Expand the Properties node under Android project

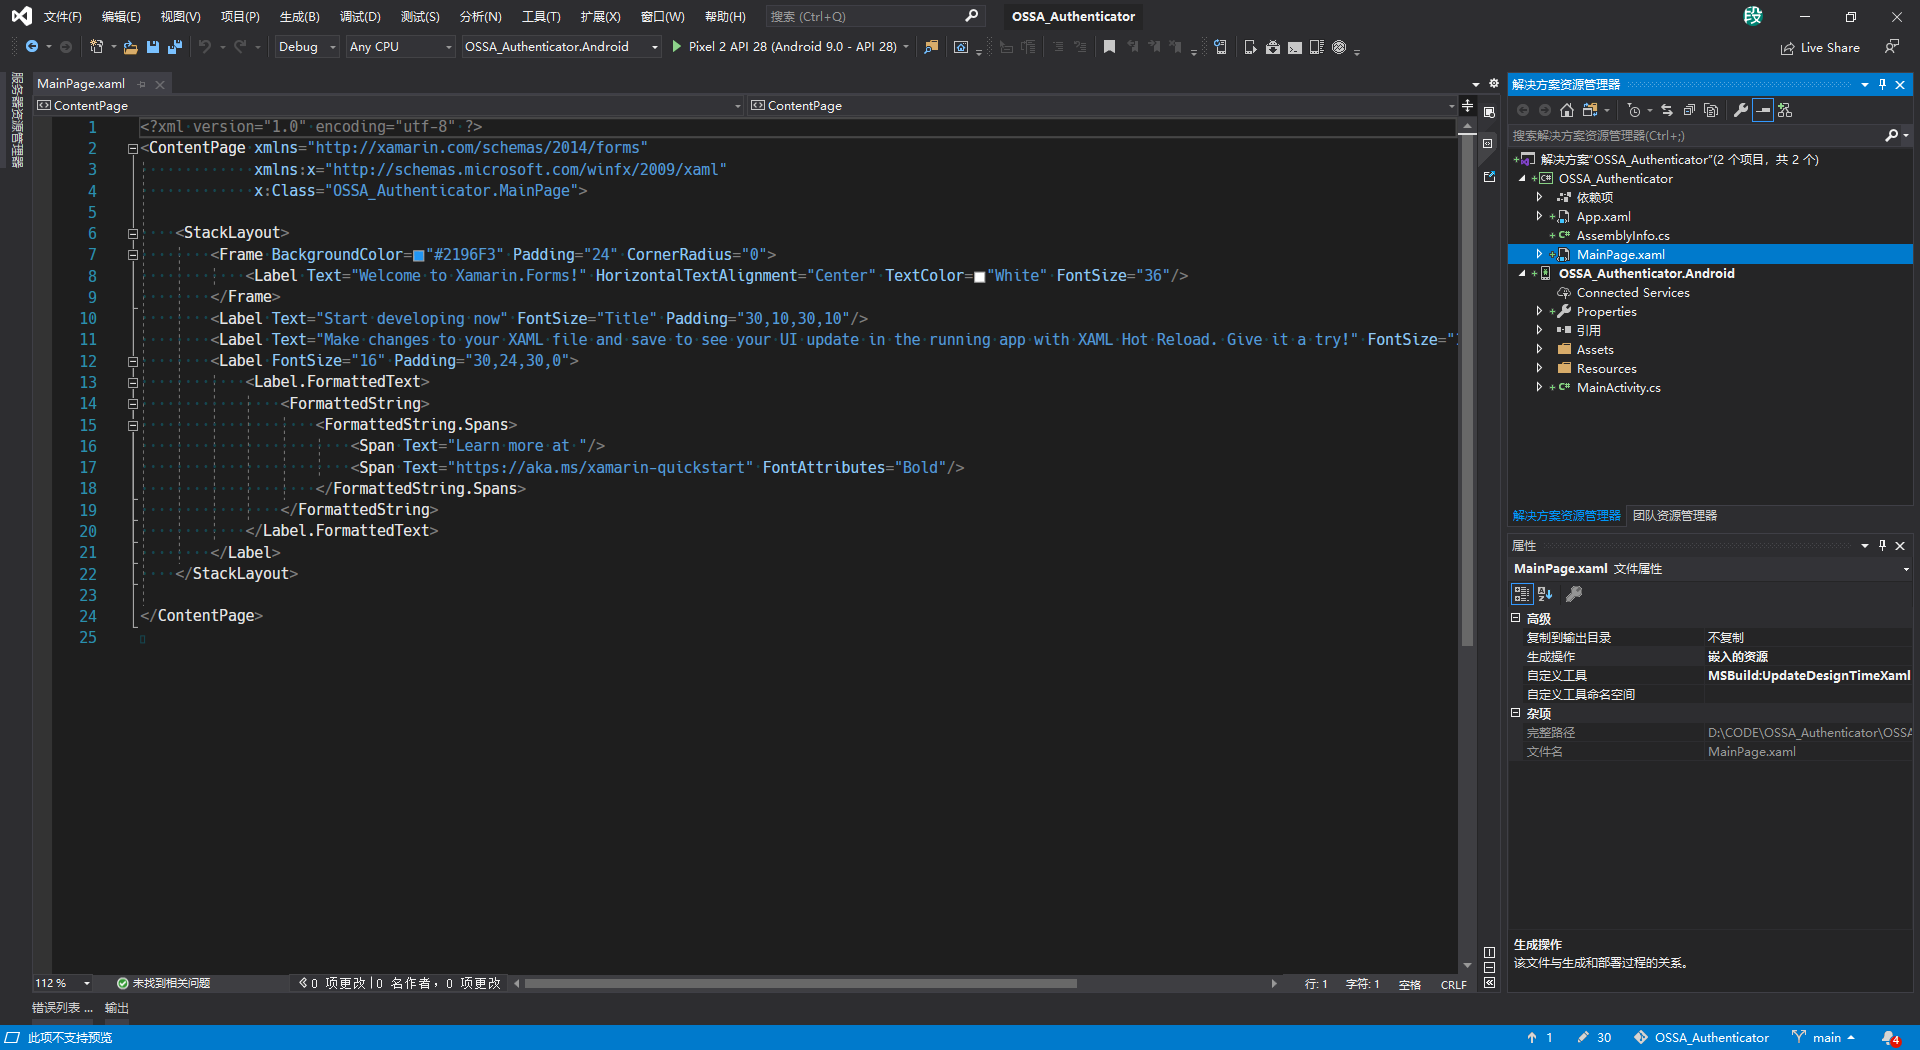[1539, 312]
